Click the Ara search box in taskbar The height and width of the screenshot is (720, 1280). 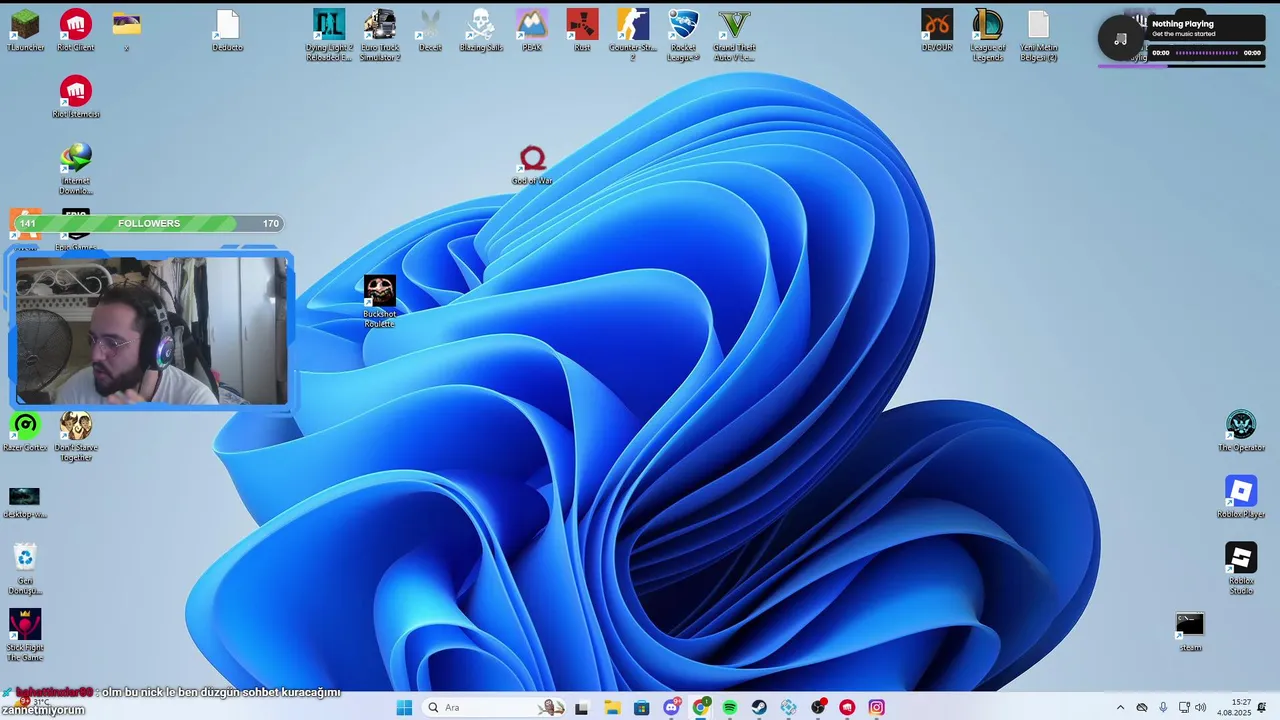[495, 707]
